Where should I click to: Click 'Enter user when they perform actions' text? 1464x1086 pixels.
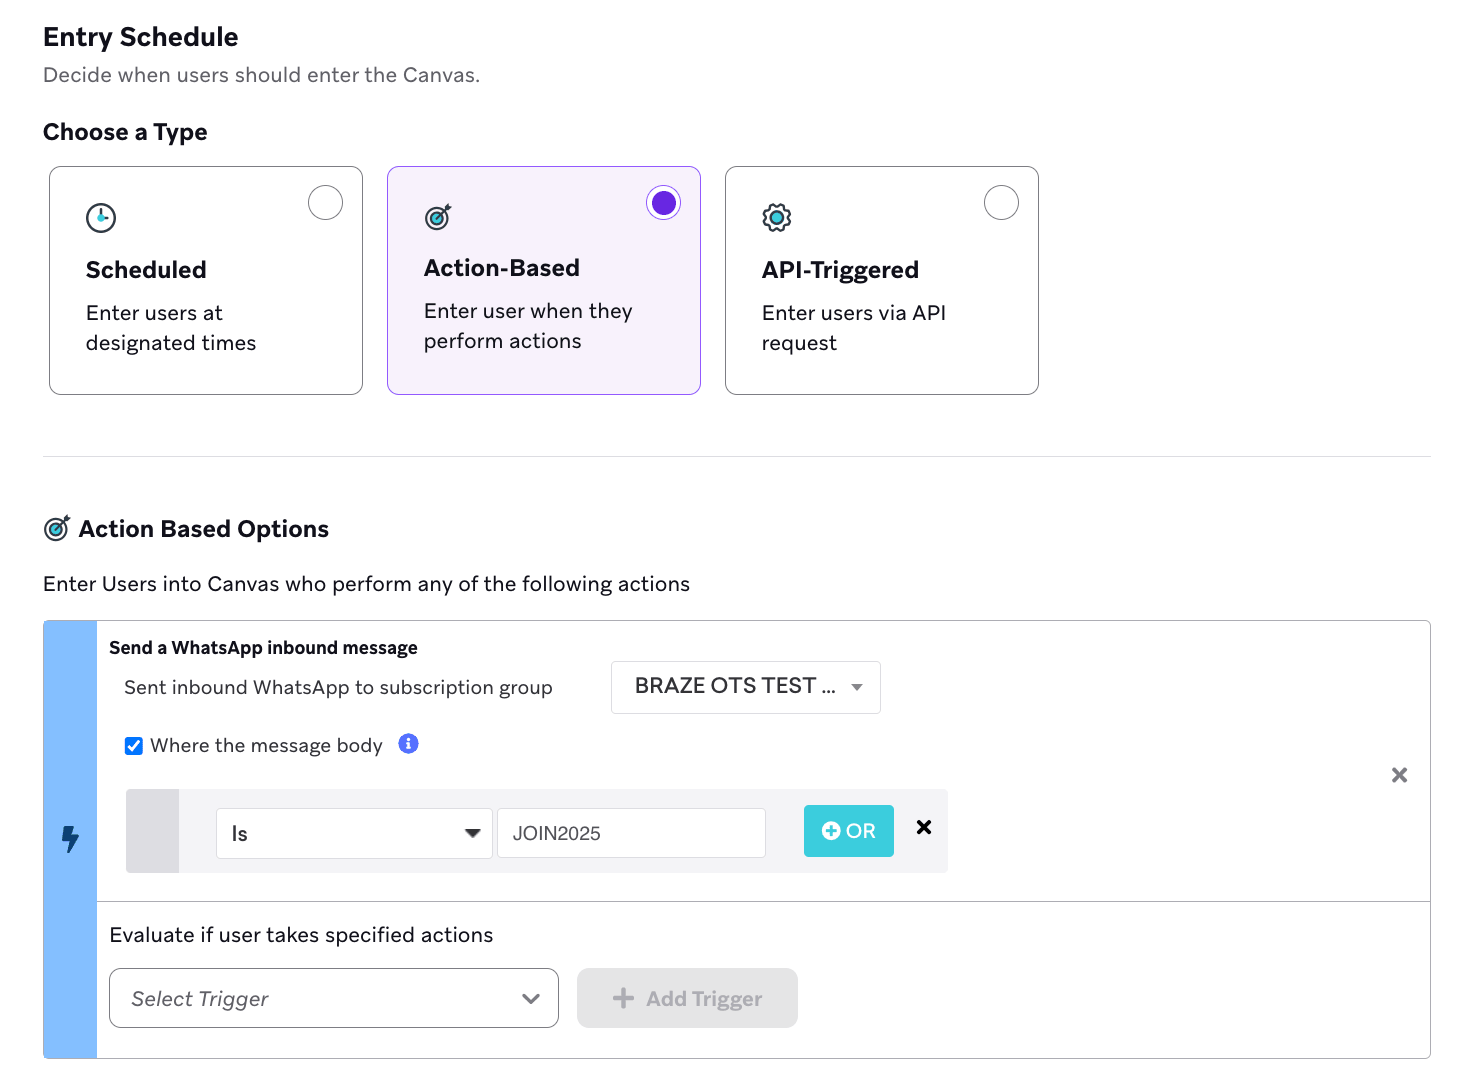(x=528, y=326)
